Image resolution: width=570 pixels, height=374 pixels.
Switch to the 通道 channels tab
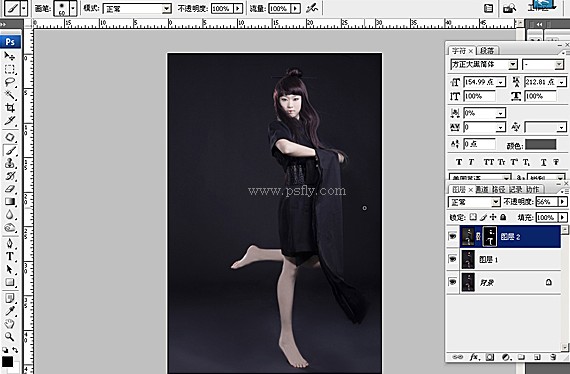(482, 189)
